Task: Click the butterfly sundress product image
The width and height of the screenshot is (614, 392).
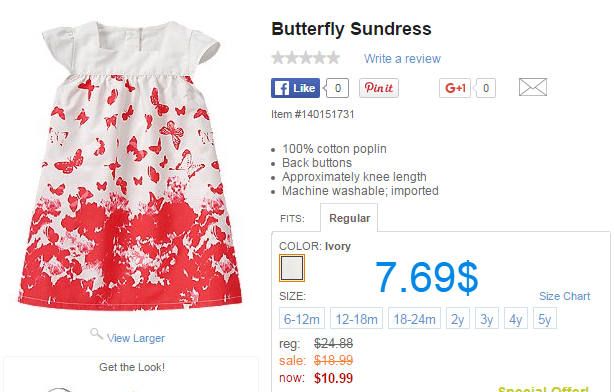Action: coord(130,164)
